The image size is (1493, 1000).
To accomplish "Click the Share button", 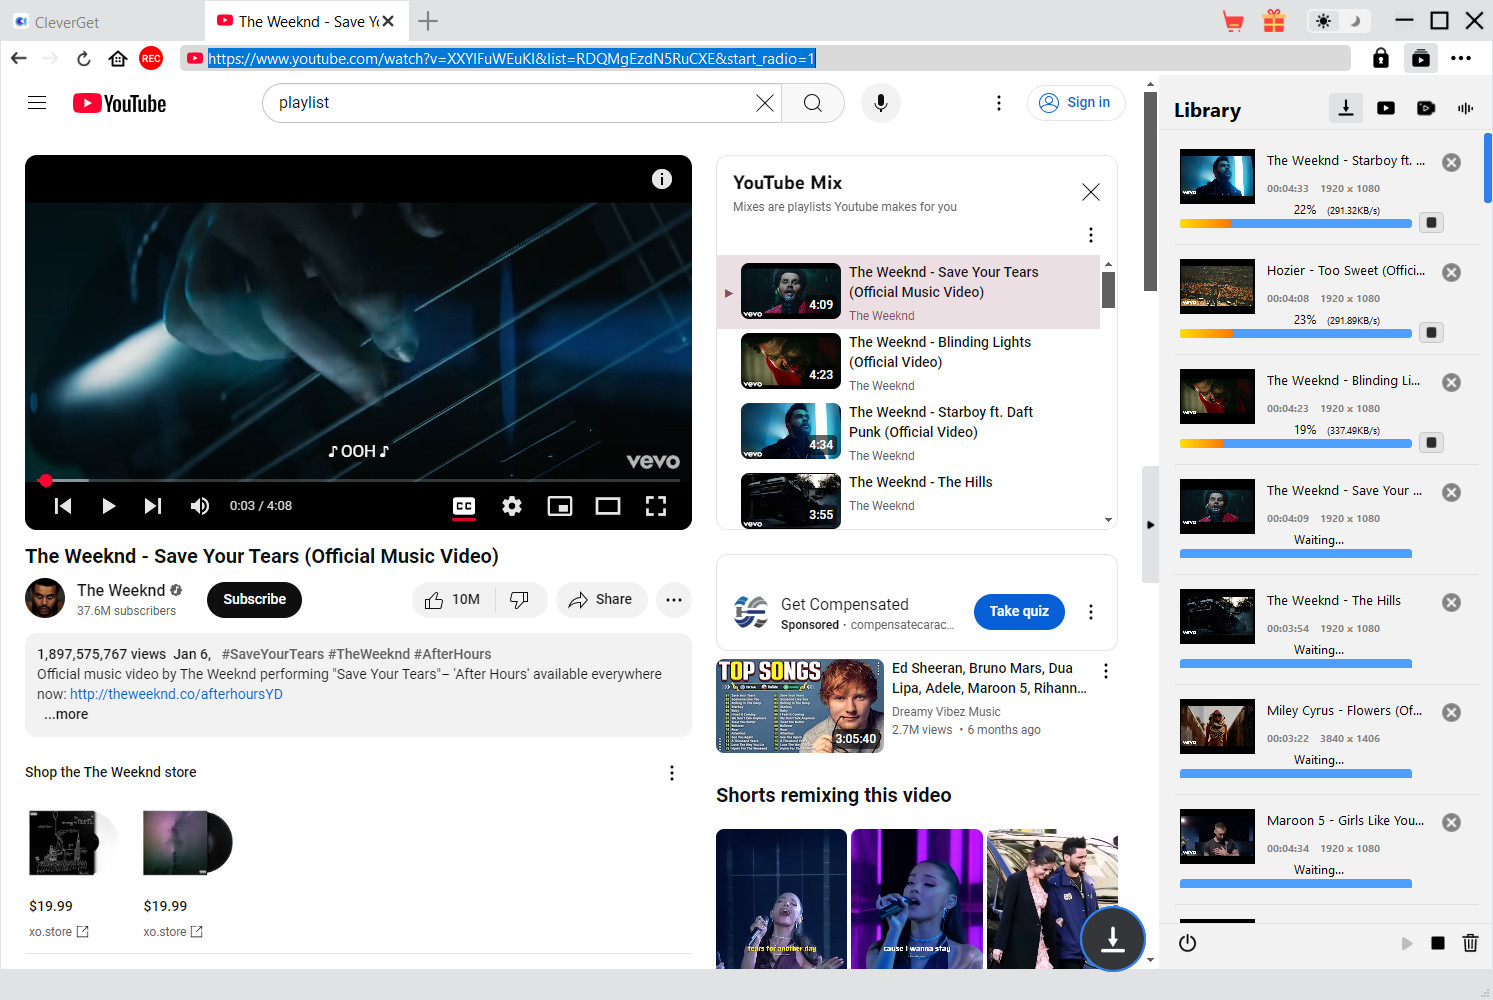I will click(x=601, y=600).
